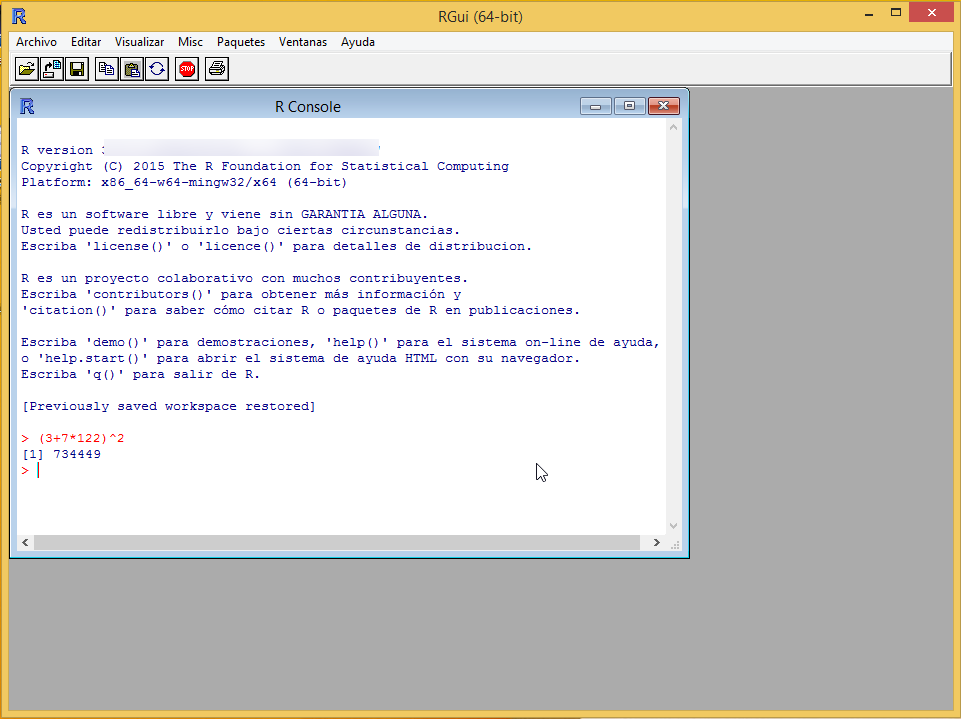This screenshot has height=719, width=961.
Task: Open the Ventanas menu
Action: pos(303,42)
